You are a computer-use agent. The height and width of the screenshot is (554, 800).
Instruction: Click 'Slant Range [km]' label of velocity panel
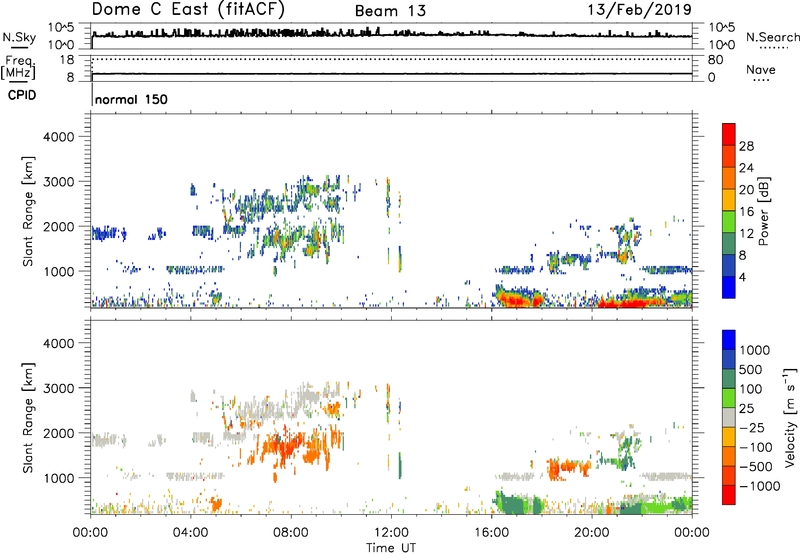28,418
